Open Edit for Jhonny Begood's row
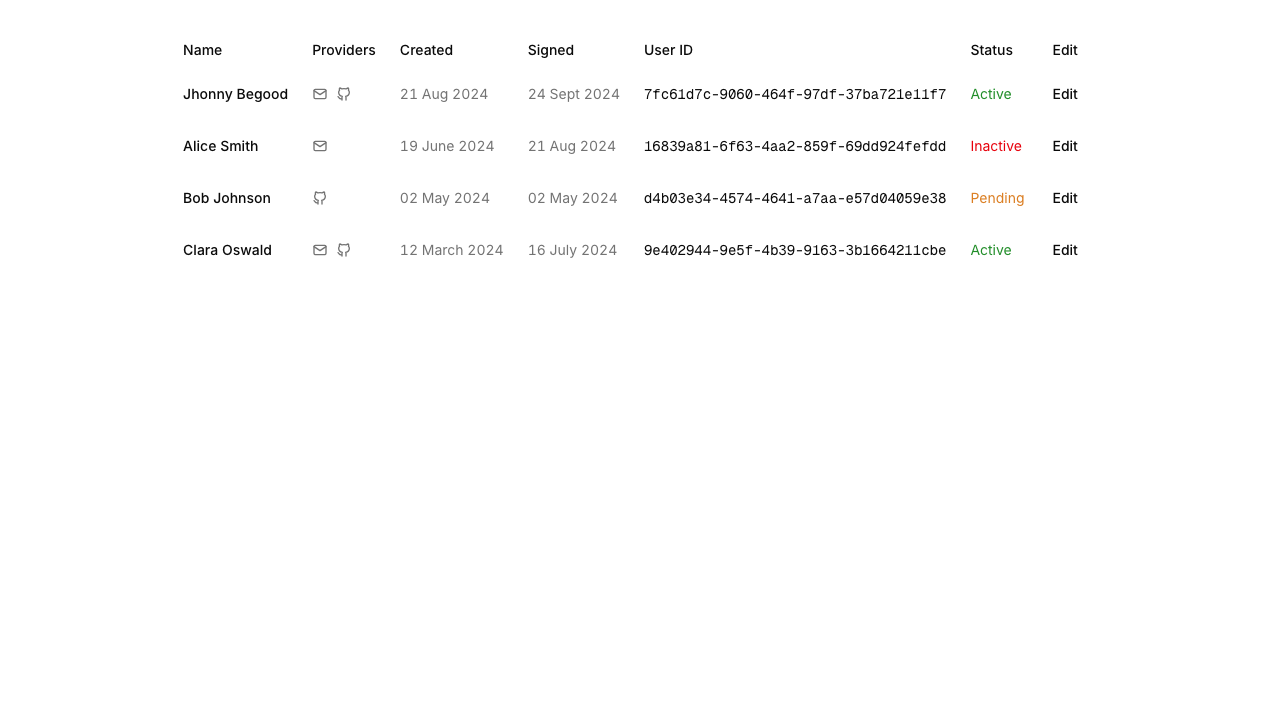This screenshot has height=720, width=1280. click(x=1064, y=94)
